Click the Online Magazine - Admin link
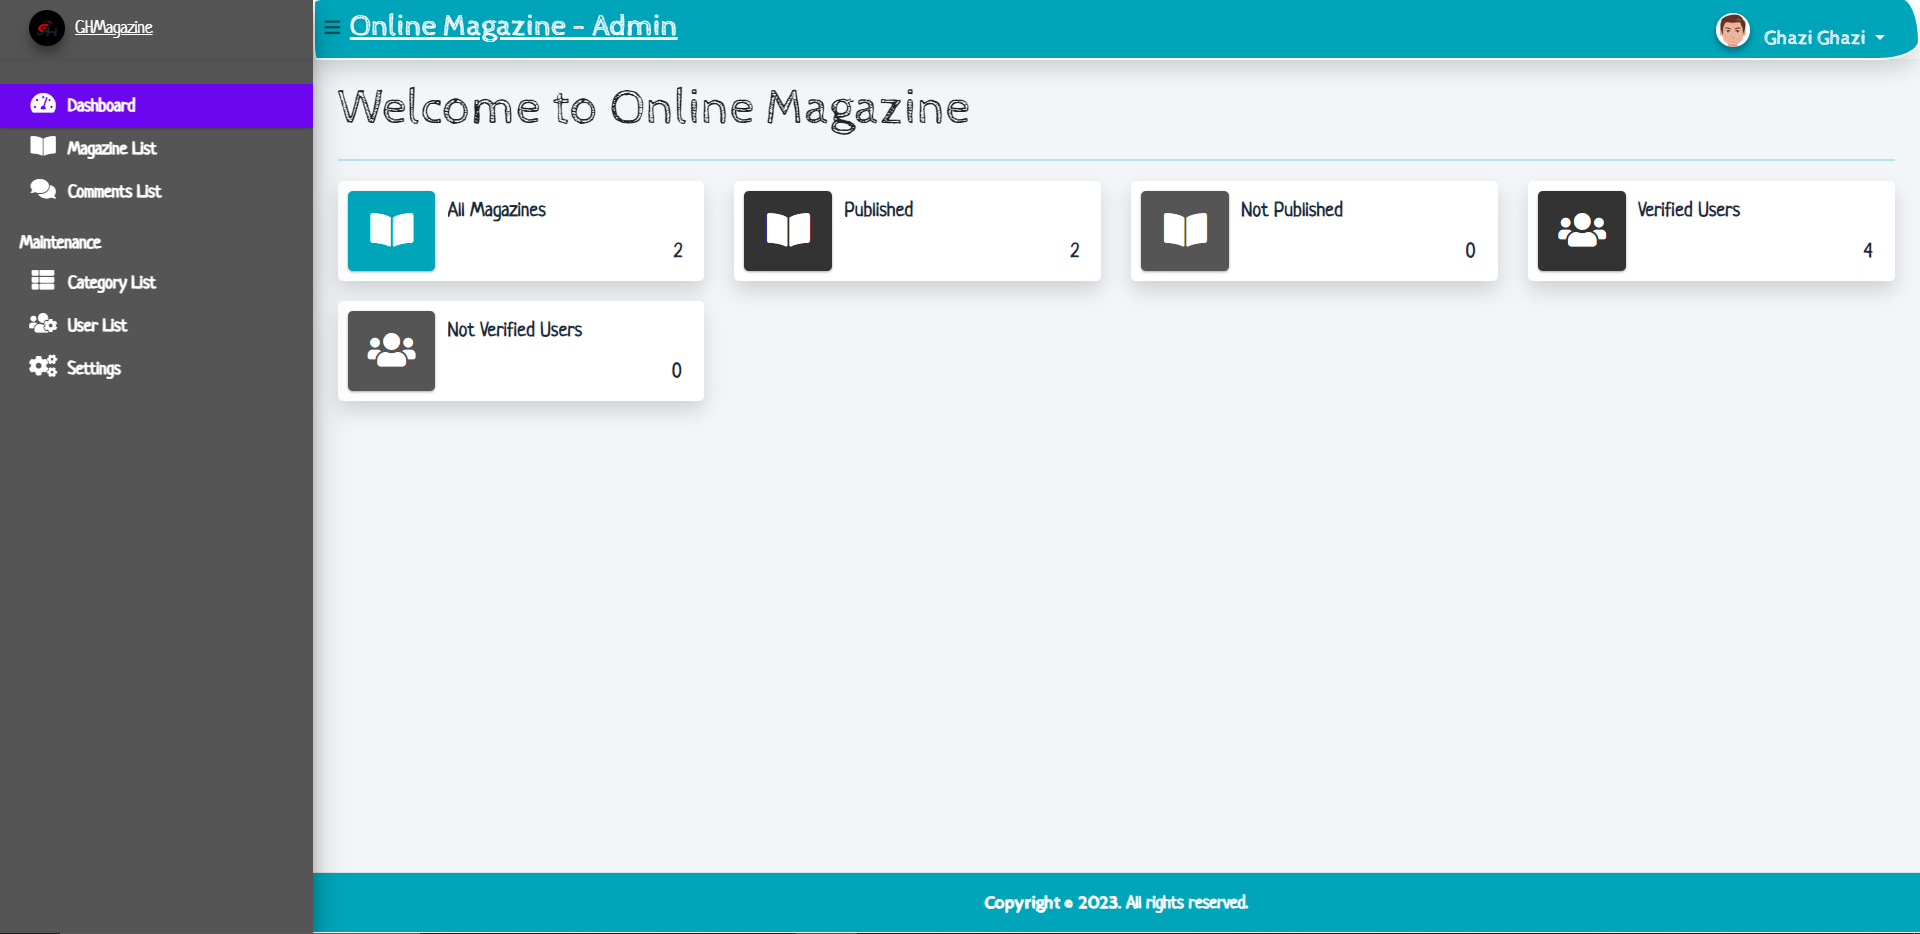The height and width of the screenshot is (934, 1920). [513, 26]
